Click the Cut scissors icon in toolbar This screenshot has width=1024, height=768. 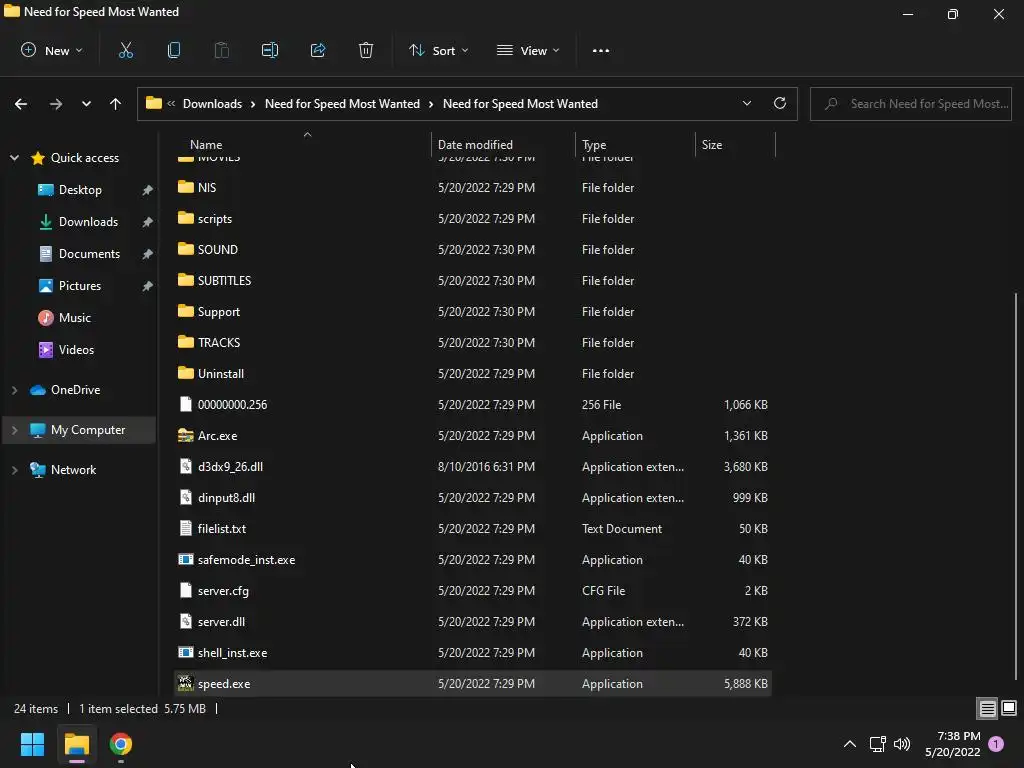[125, 50]
